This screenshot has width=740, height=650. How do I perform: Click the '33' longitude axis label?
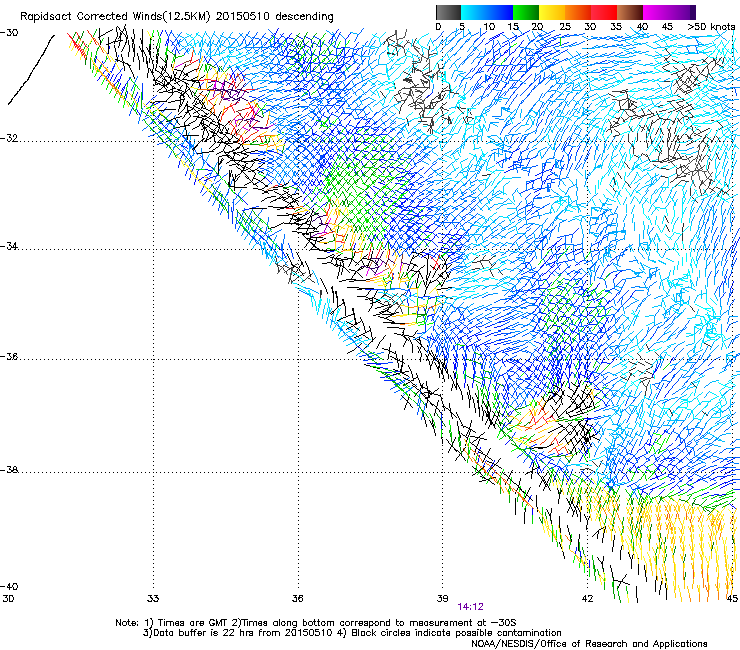[153, 599]
